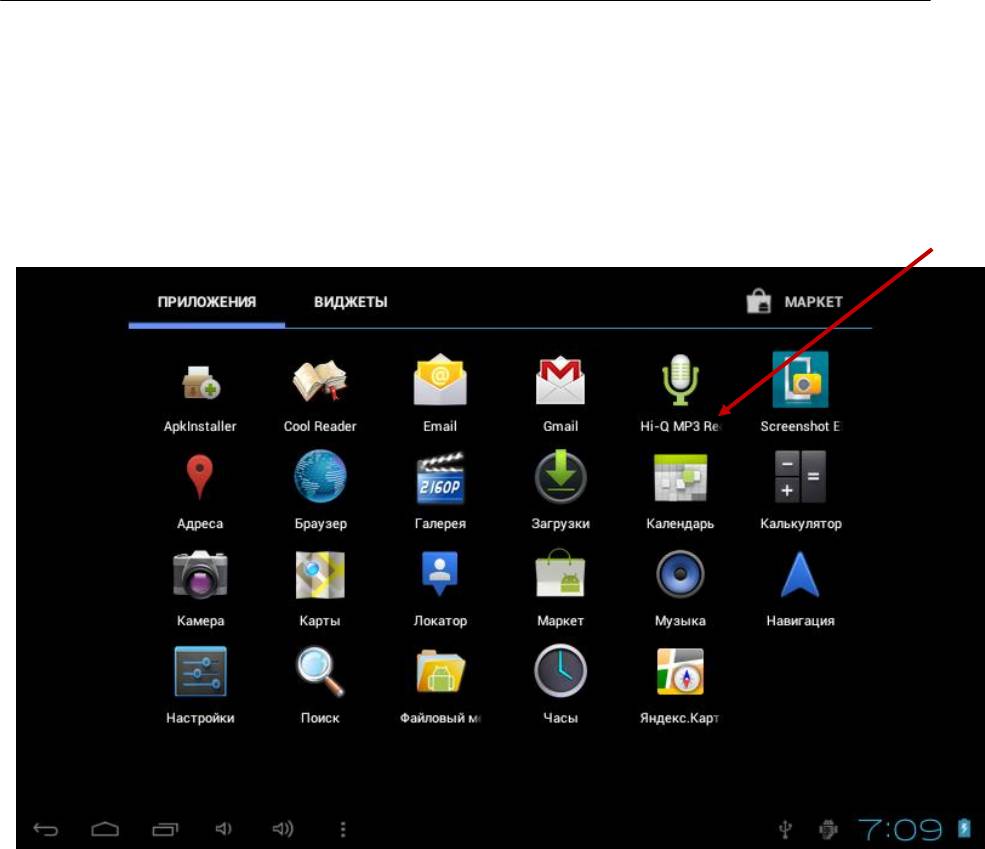The image size is (985, 849).
Task: Open Загрузки downloads app
Action: coord(560,480)
